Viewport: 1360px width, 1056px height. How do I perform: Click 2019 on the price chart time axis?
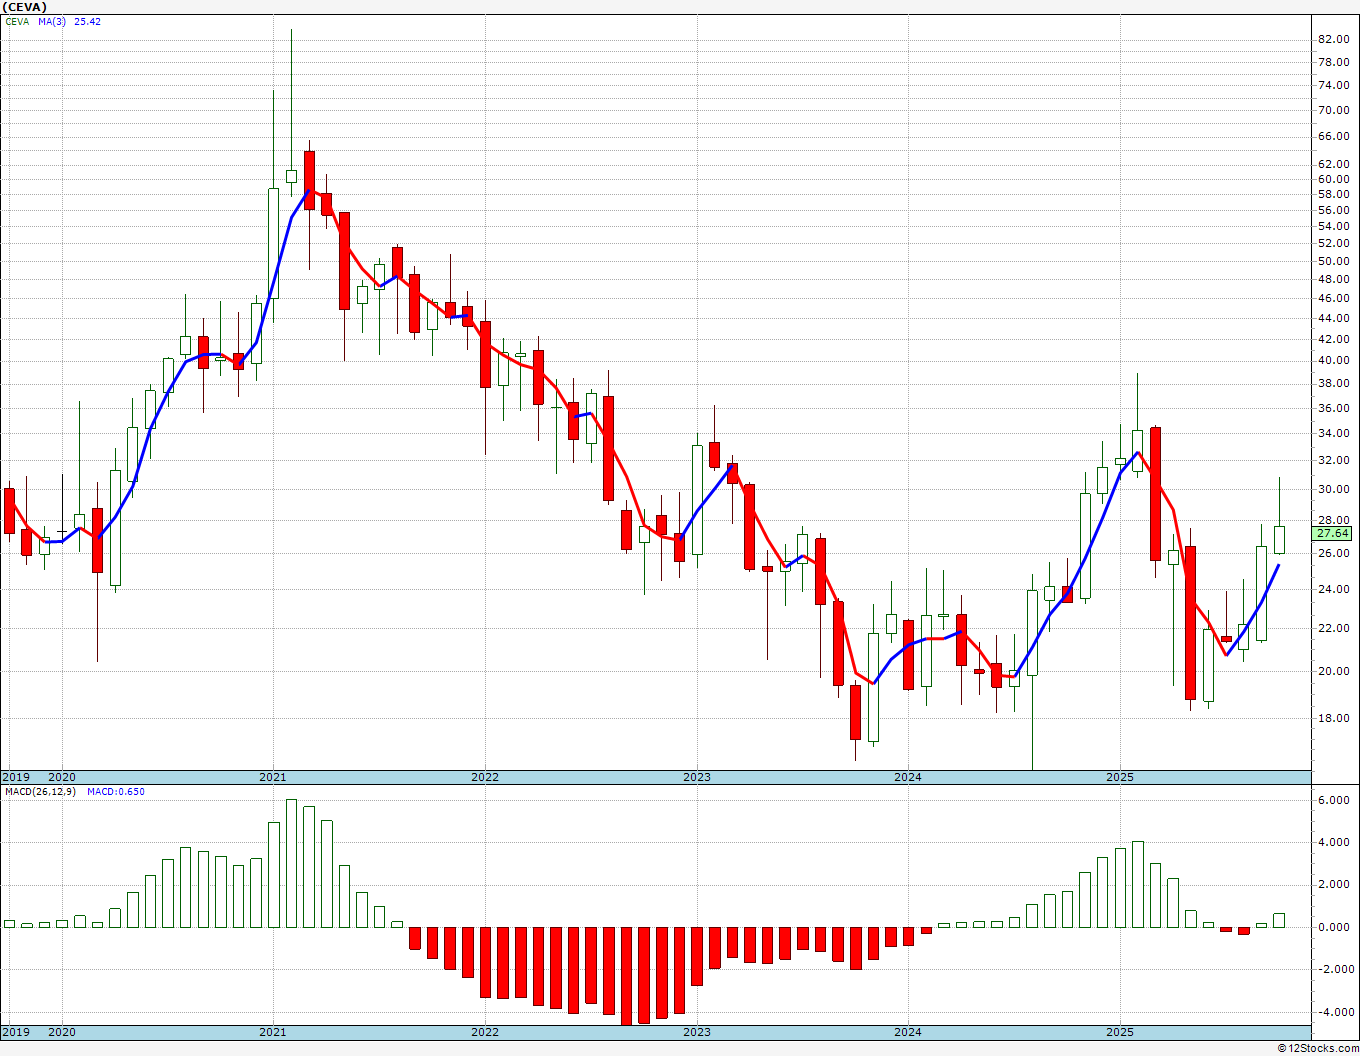coord(15,777)
